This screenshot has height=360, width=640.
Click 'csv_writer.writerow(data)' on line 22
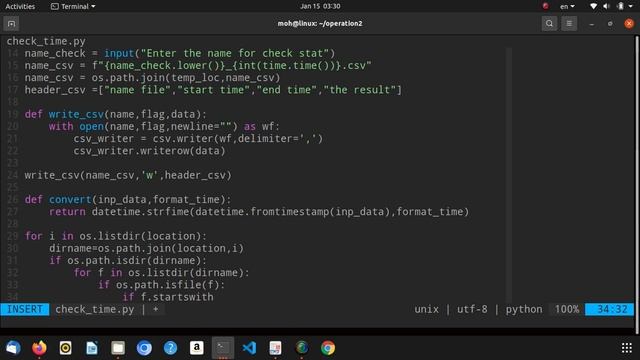[149, 151]
